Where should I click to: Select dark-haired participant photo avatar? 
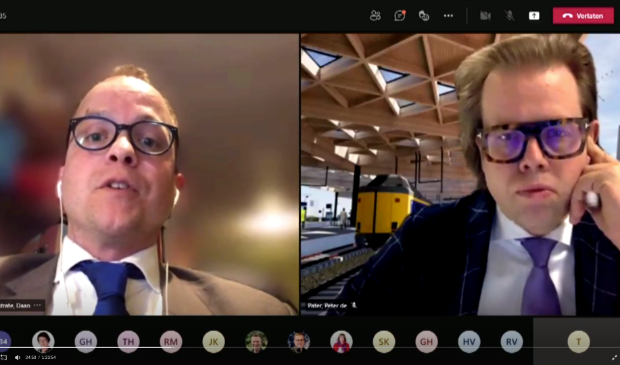43,342
